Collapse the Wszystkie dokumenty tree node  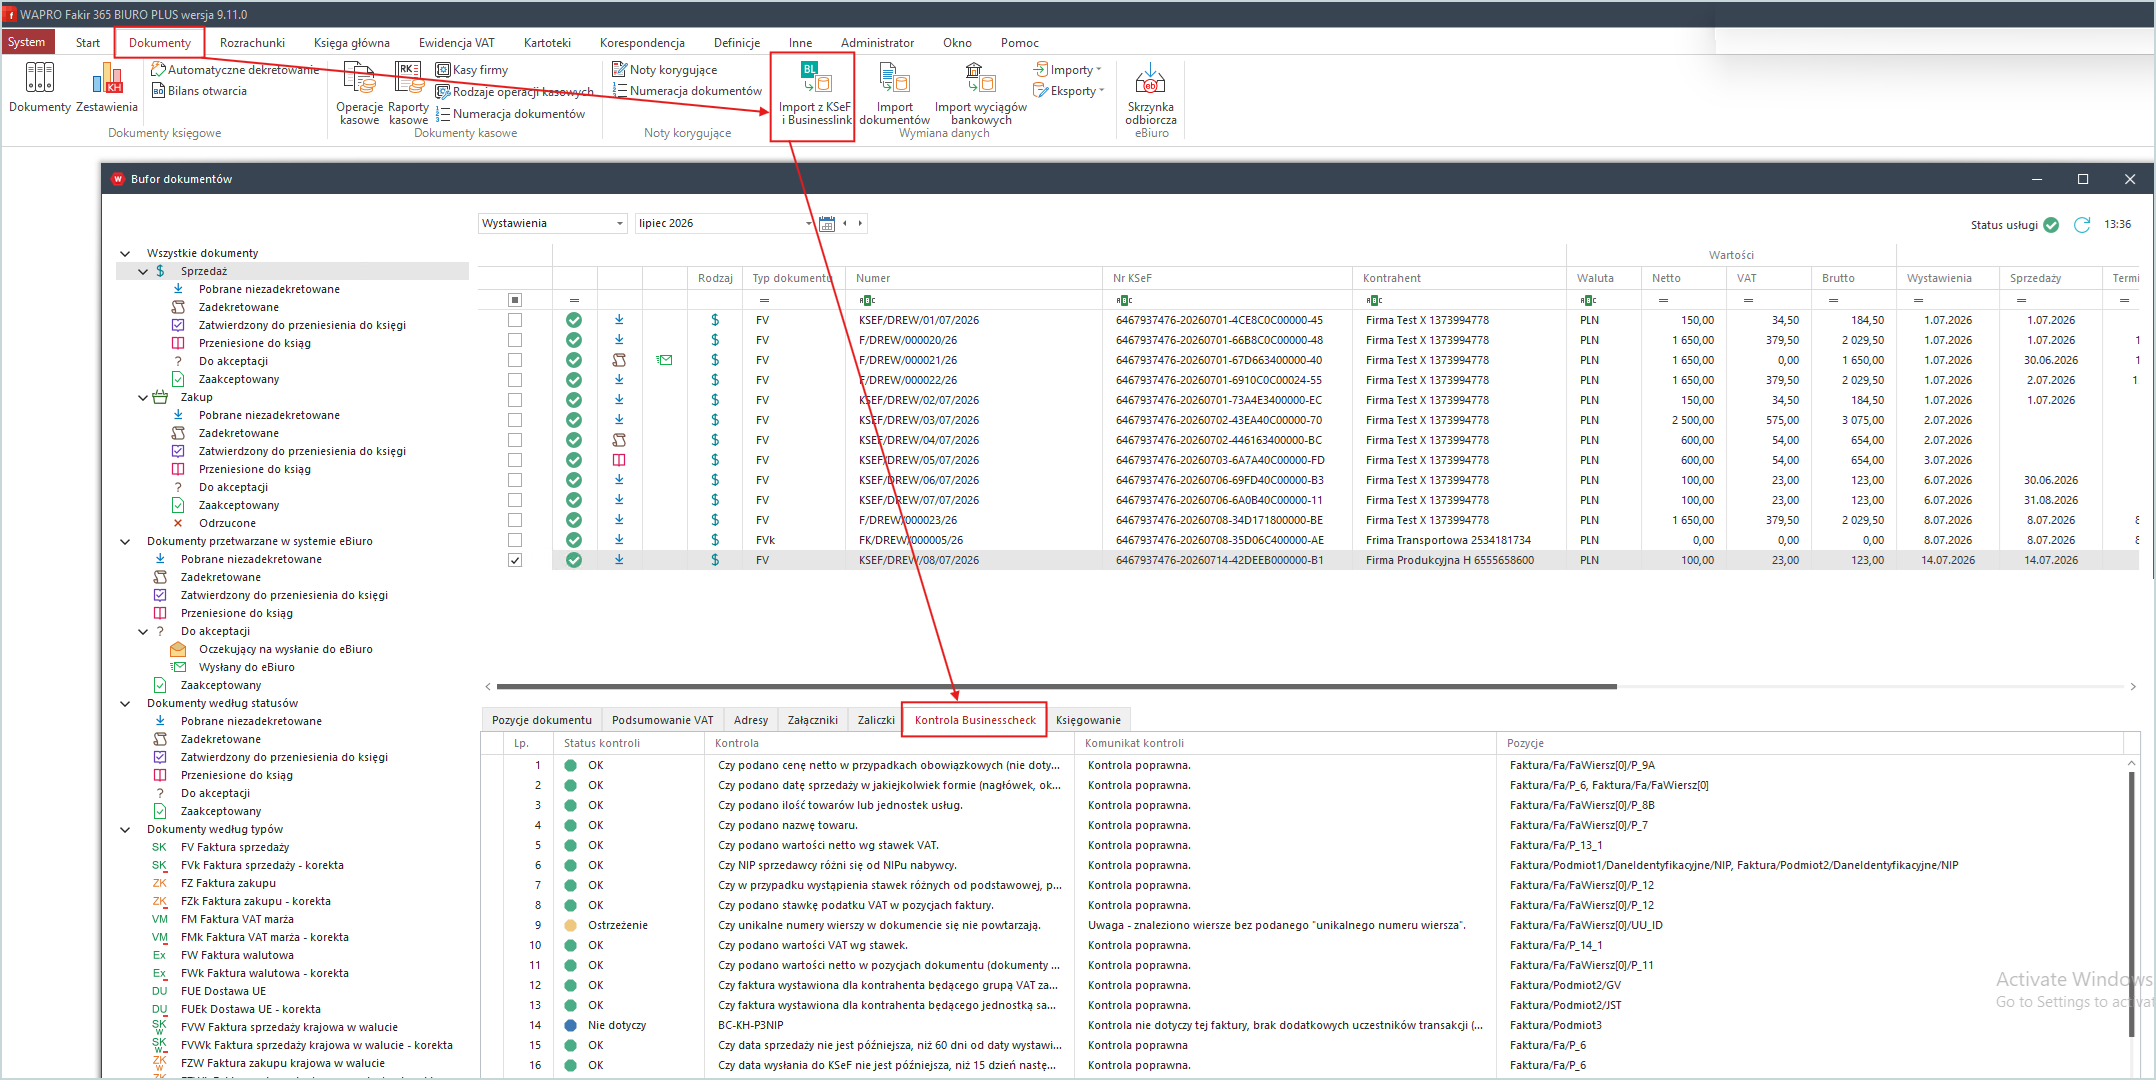point(125,254)
